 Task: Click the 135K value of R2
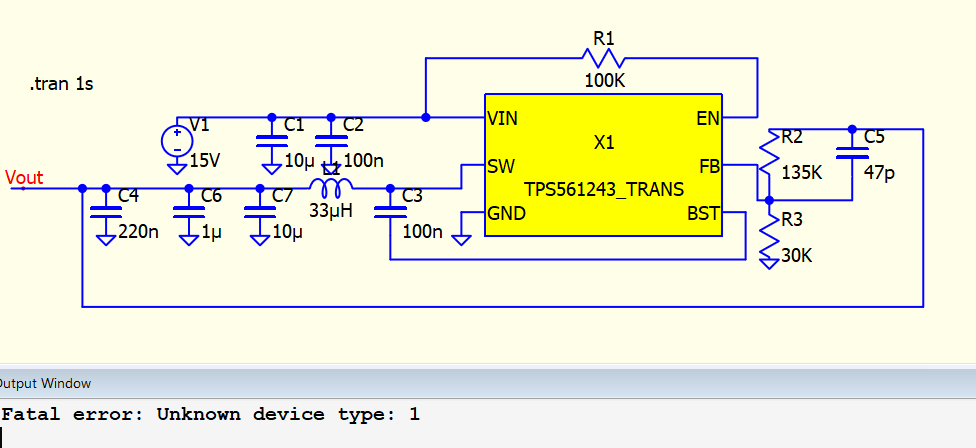click(802, 172)
